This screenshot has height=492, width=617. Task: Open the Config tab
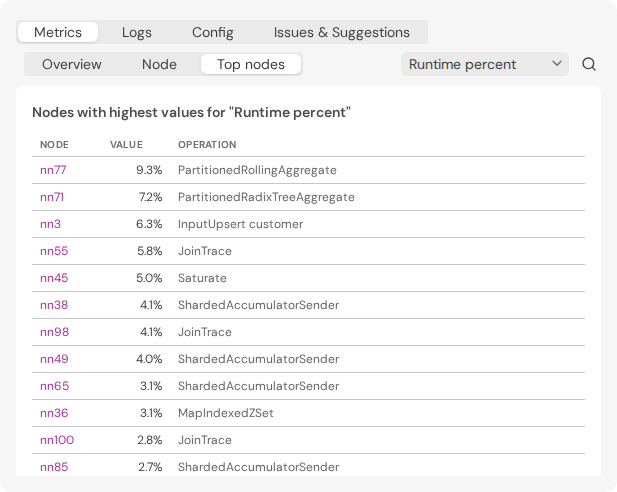212,32
